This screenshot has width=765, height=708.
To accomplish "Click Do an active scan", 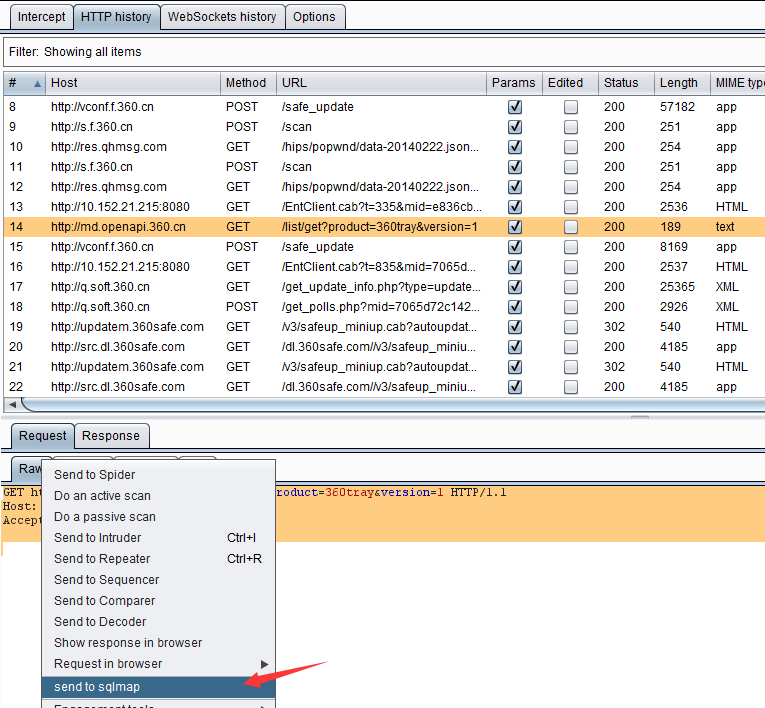I will point(103,496).
